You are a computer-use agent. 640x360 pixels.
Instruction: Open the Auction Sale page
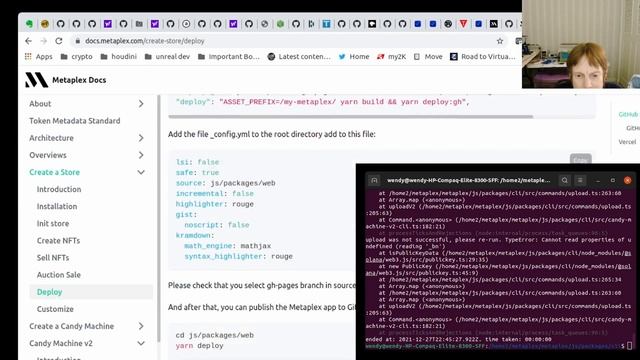(59, 275)
